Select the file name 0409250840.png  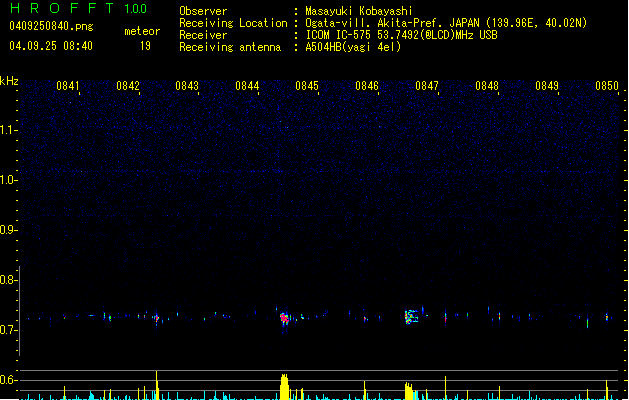pos(51,26)
